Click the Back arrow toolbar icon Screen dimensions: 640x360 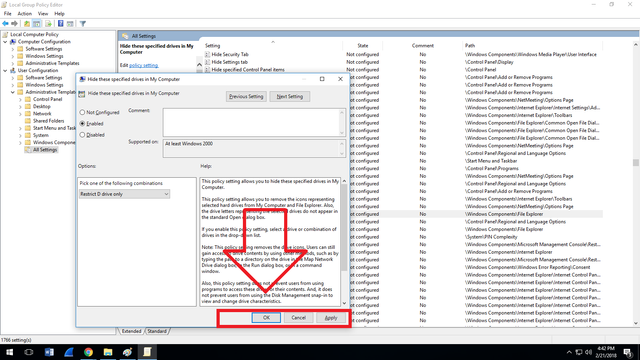[x=5, y=24]
